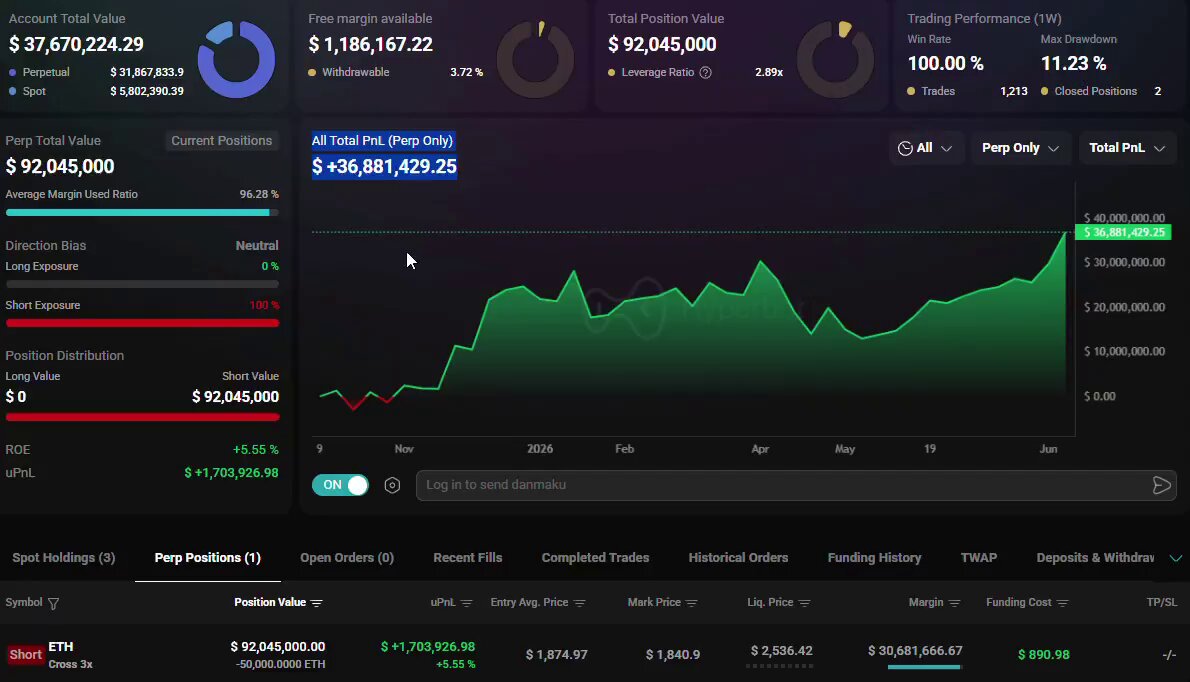Click the 2.89x leverage ratio value
This screenshot has width=1190, height=682.
pos(769,73)
